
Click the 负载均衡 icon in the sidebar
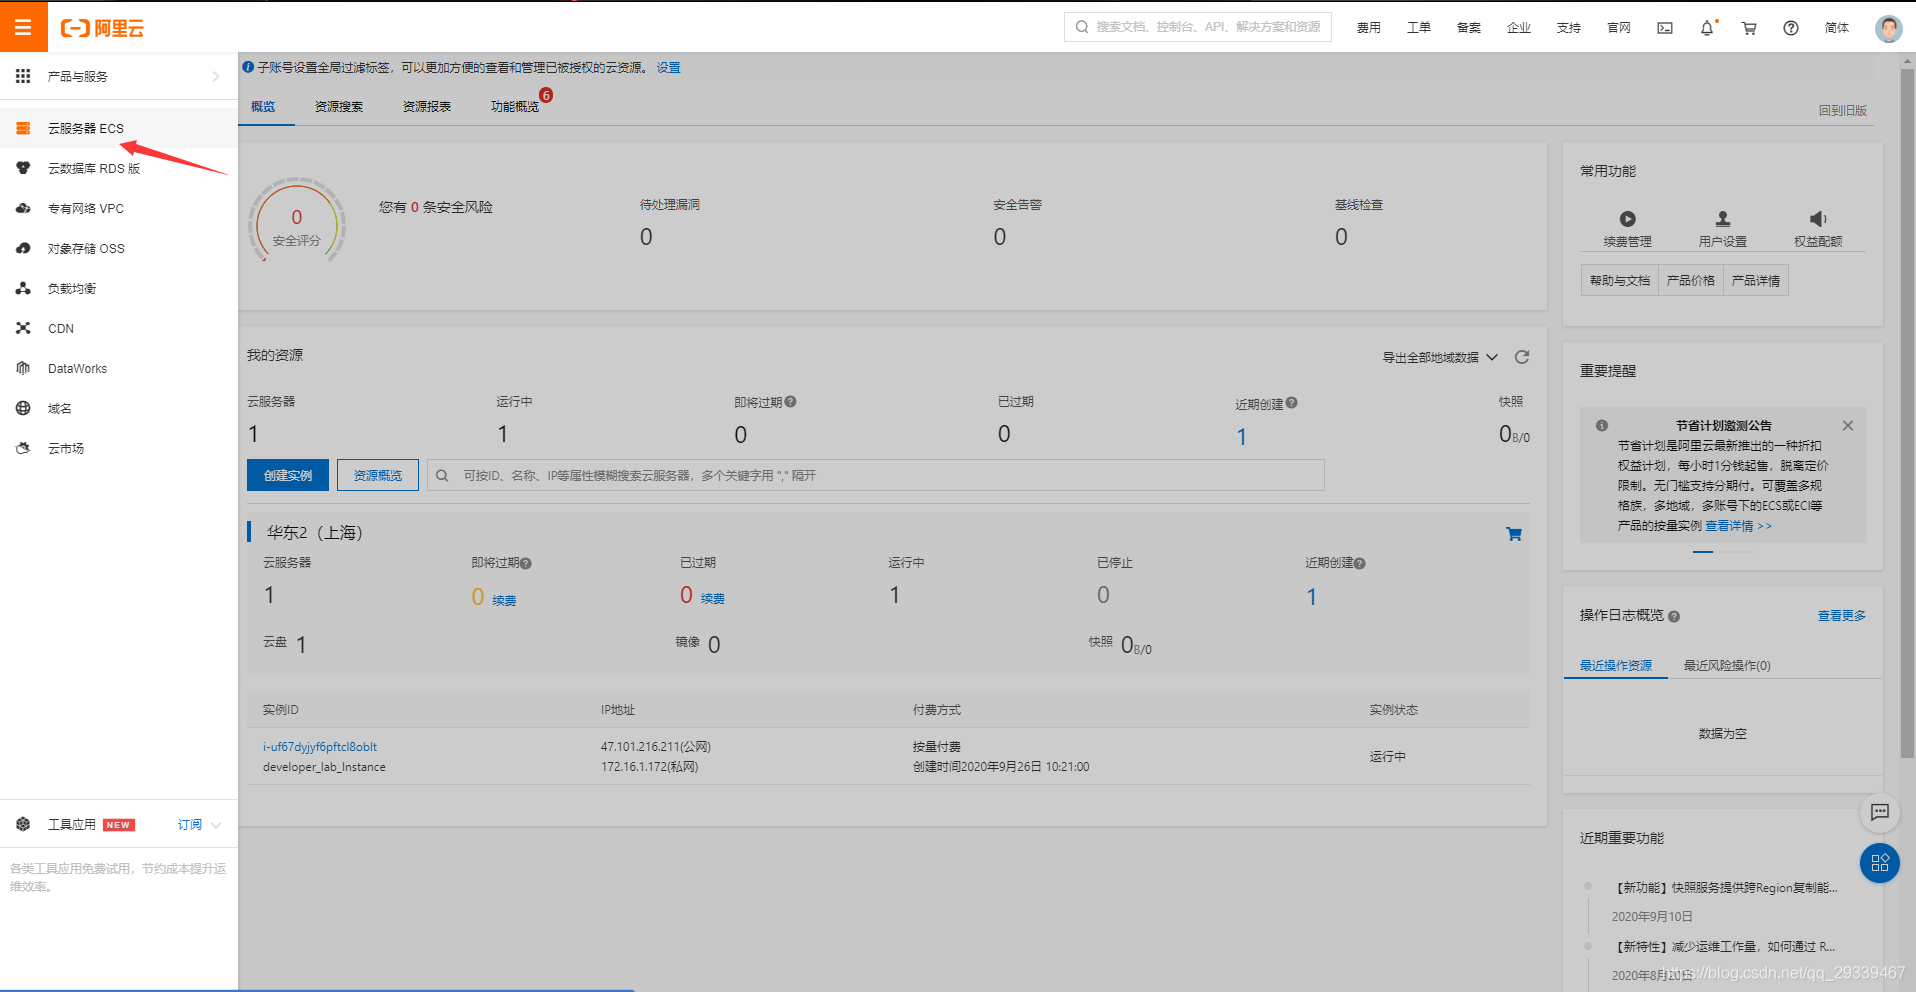click(x=23, y=288)
